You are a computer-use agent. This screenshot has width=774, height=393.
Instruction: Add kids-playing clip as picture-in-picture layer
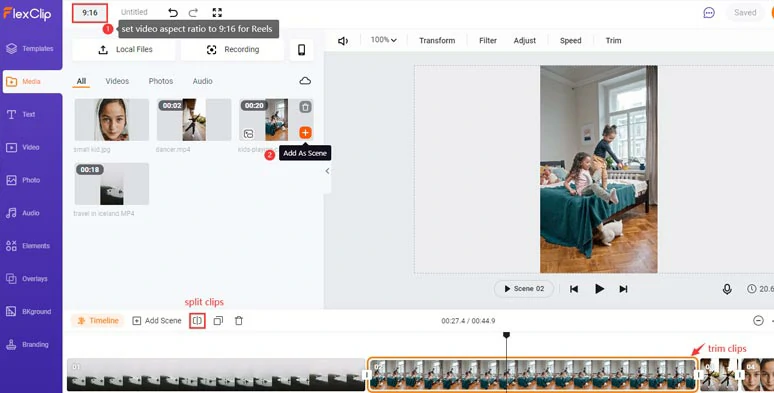(248, 133)
